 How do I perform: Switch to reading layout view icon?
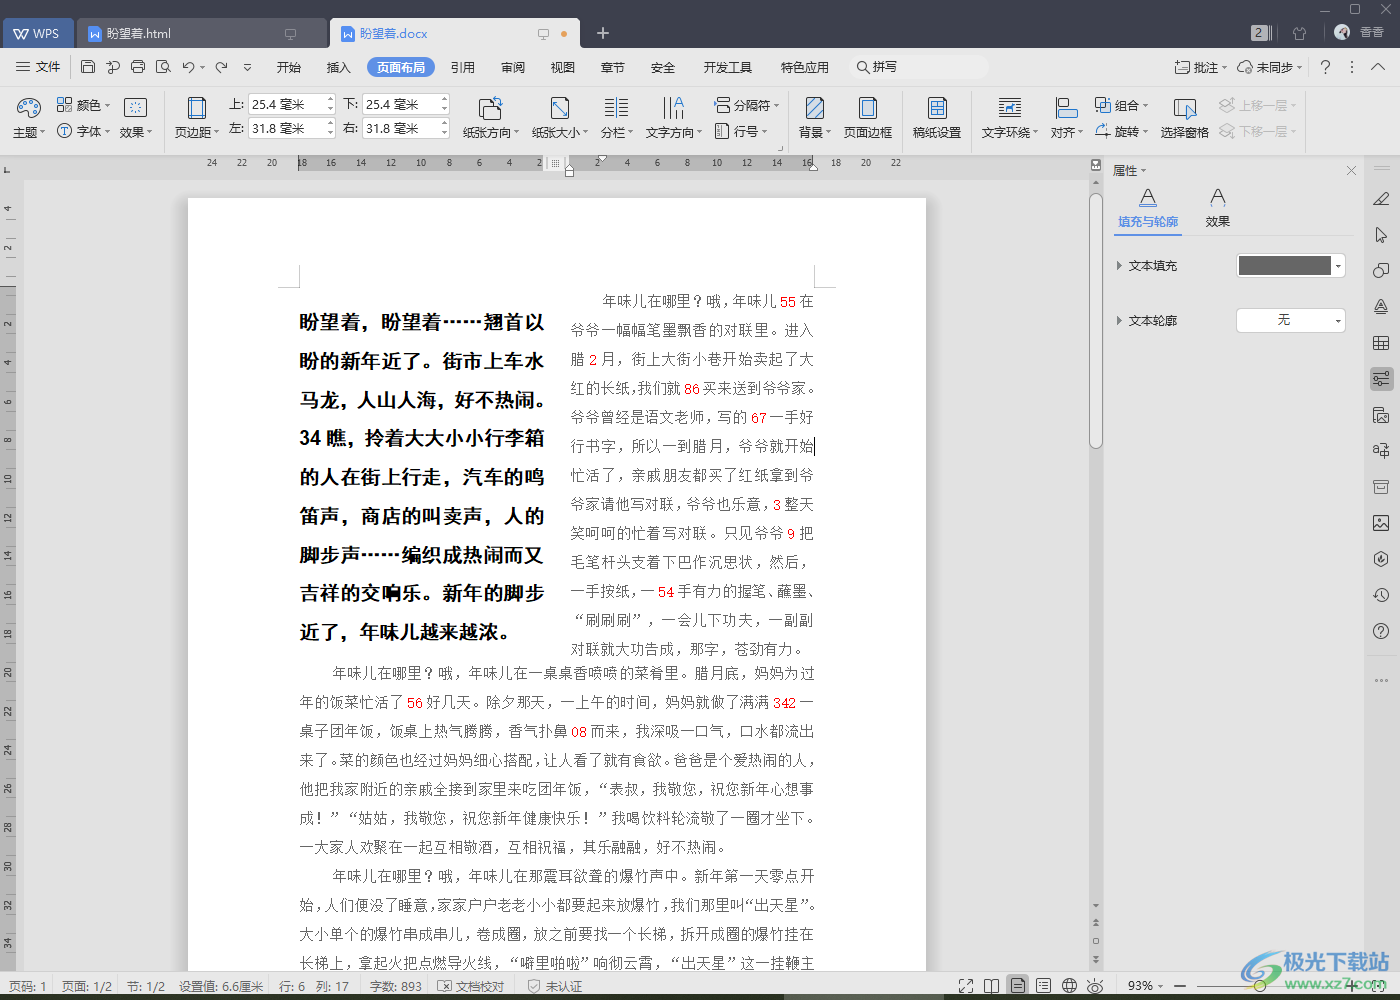pos(991,986)
